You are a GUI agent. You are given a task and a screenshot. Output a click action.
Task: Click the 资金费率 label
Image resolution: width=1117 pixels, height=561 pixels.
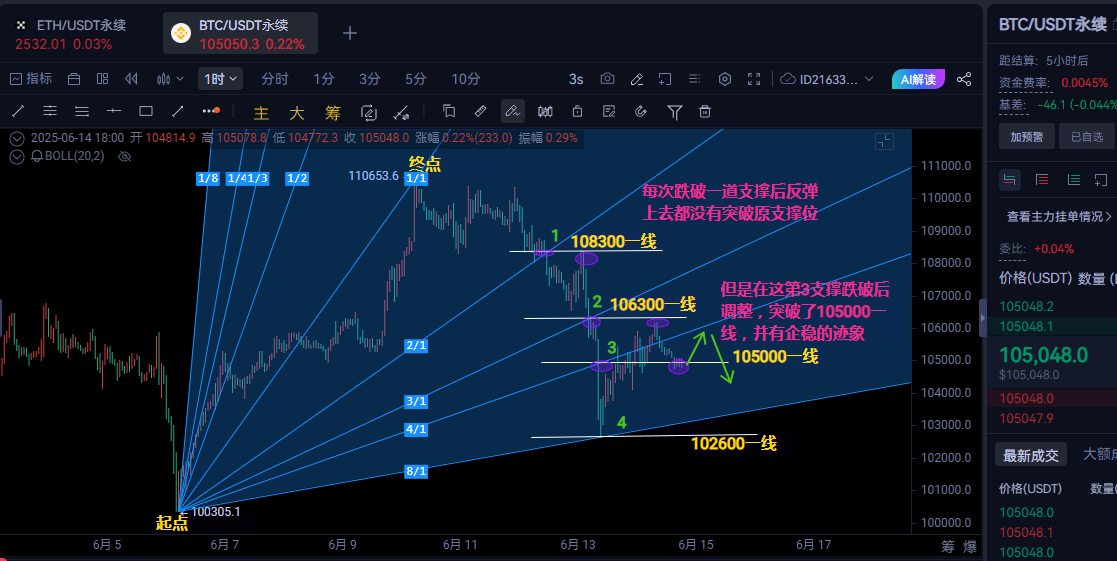(x=1024, y=83)
